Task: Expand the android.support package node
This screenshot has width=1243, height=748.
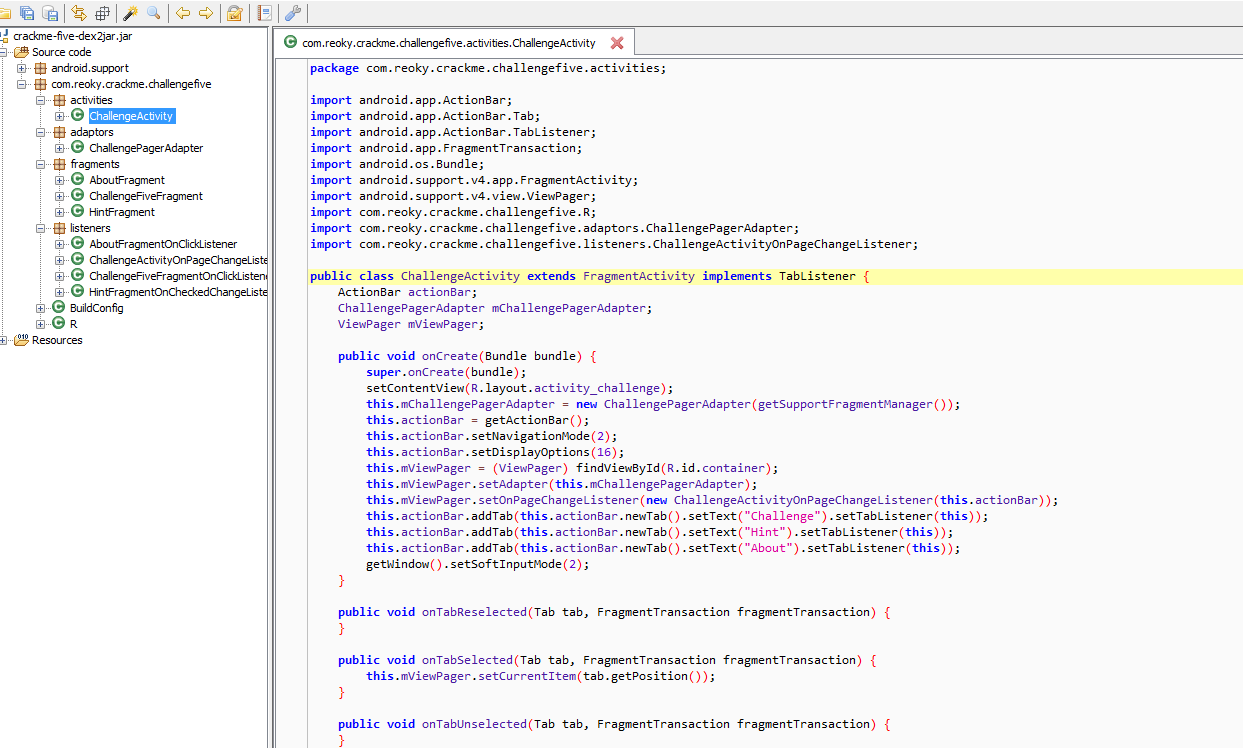Action: pyautogui.click(x=22, y=68)
